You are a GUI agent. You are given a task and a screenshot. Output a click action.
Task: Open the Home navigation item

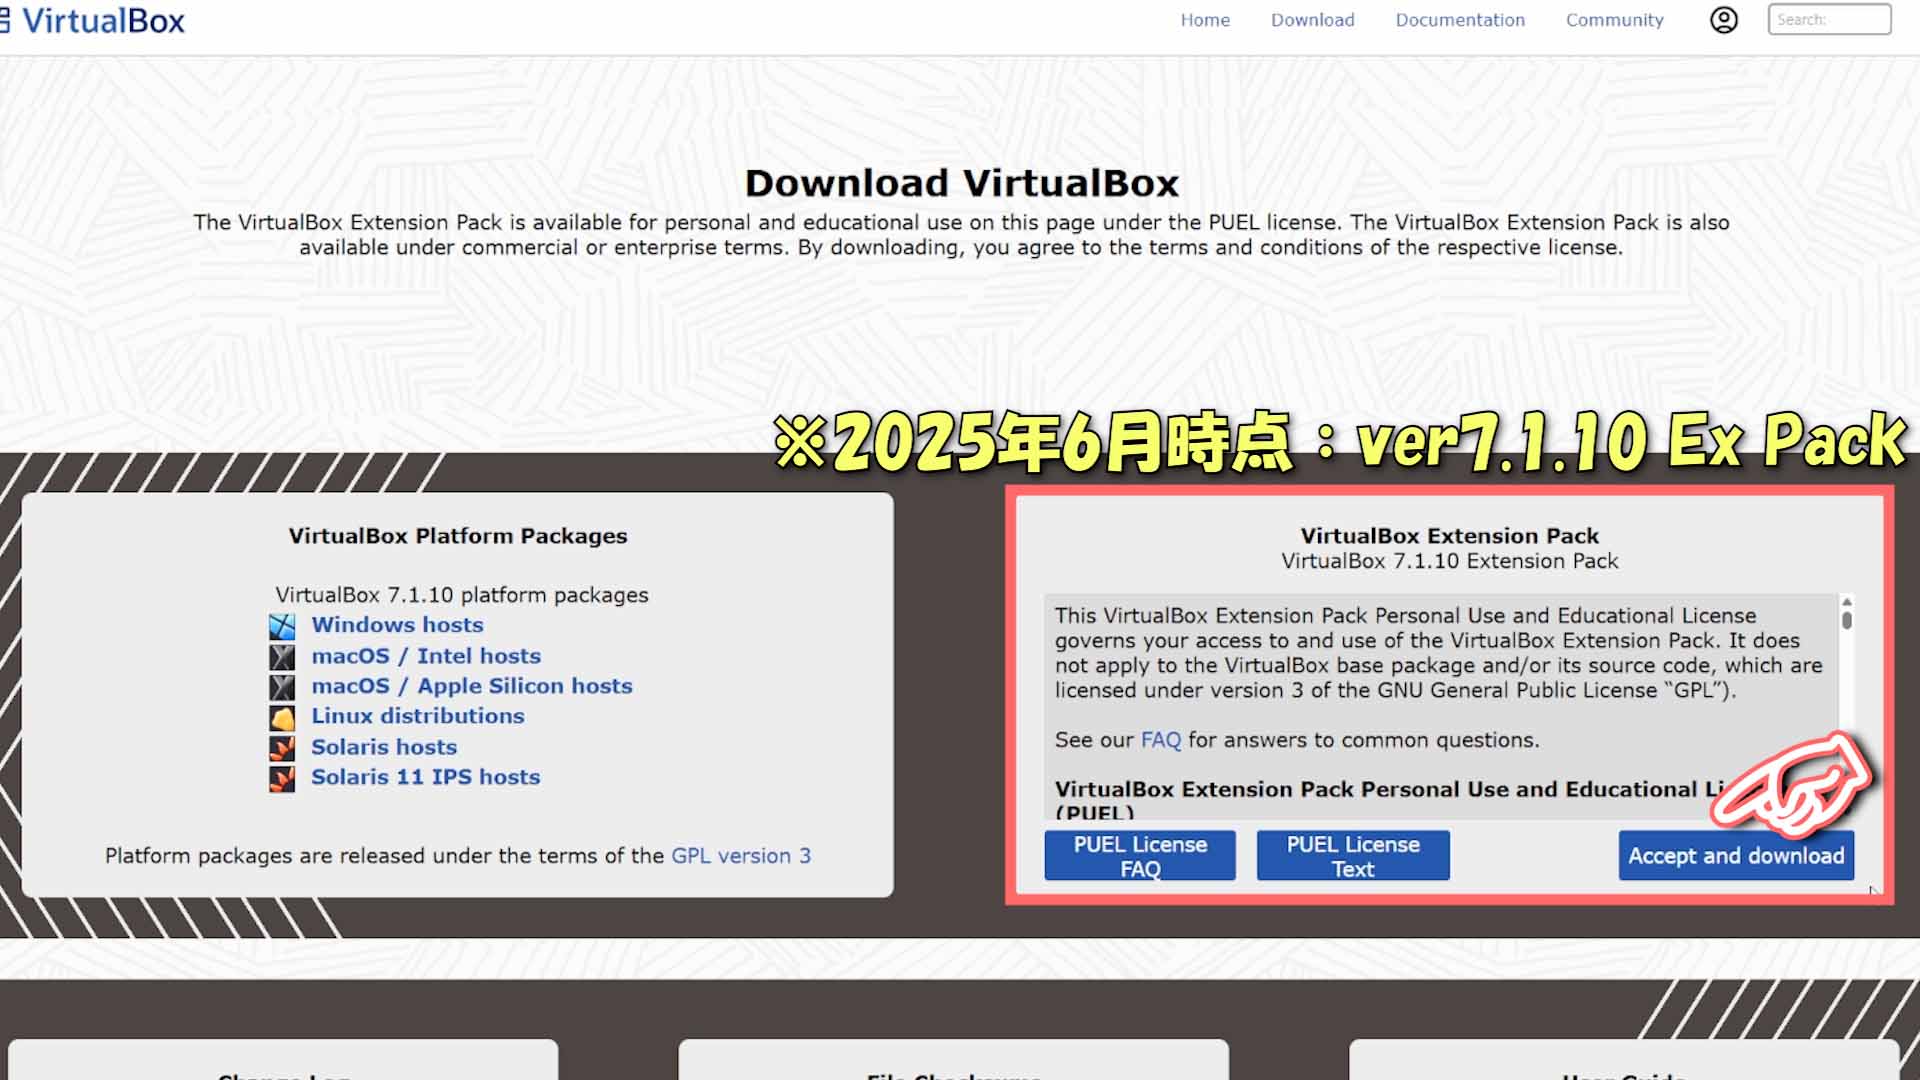tap(1204, 20)
